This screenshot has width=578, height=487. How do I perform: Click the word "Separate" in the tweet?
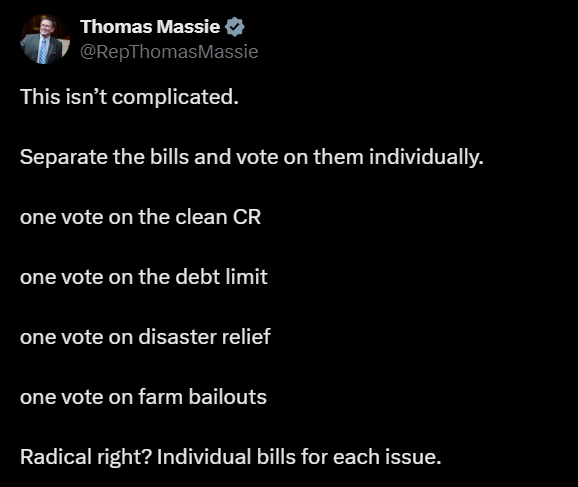[x=64, y=157]
